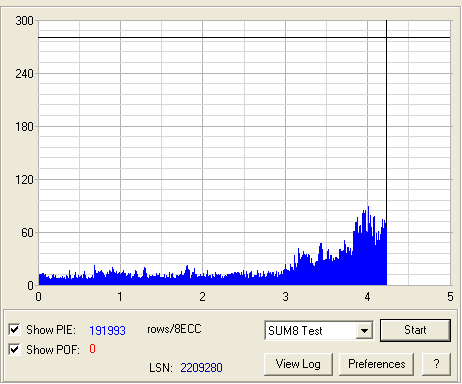Open View Log
Screen dimensions: 462x384
click(298, 364)
